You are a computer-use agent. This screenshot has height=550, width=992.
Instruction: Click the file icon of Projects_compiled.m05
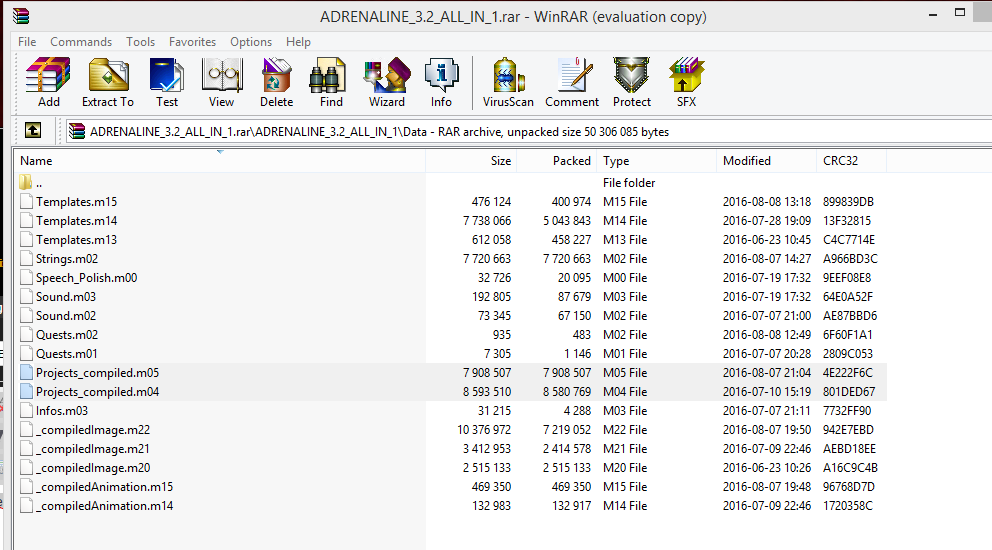pyautogui.click(x=26, y=372)
